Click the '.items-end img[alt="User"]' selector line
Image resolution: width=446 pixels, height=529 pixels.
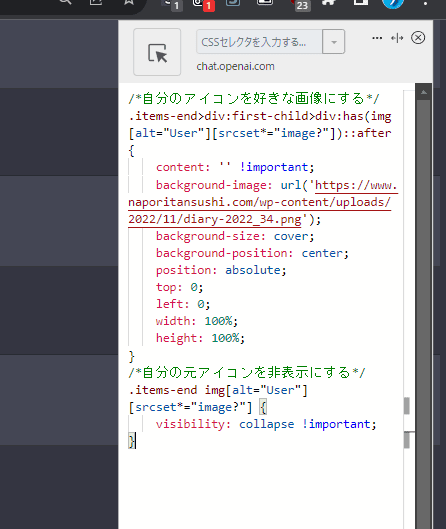tap(218, 390)
